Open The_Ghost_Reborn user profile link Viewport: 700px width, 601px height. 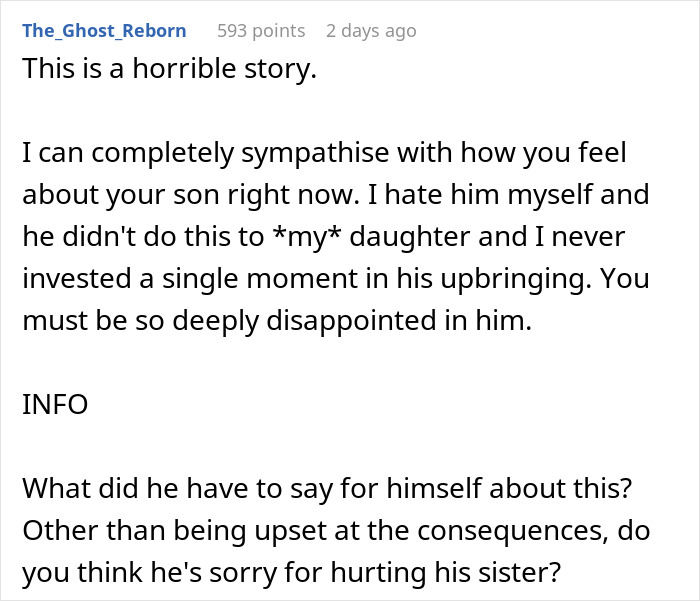point(104,30)
